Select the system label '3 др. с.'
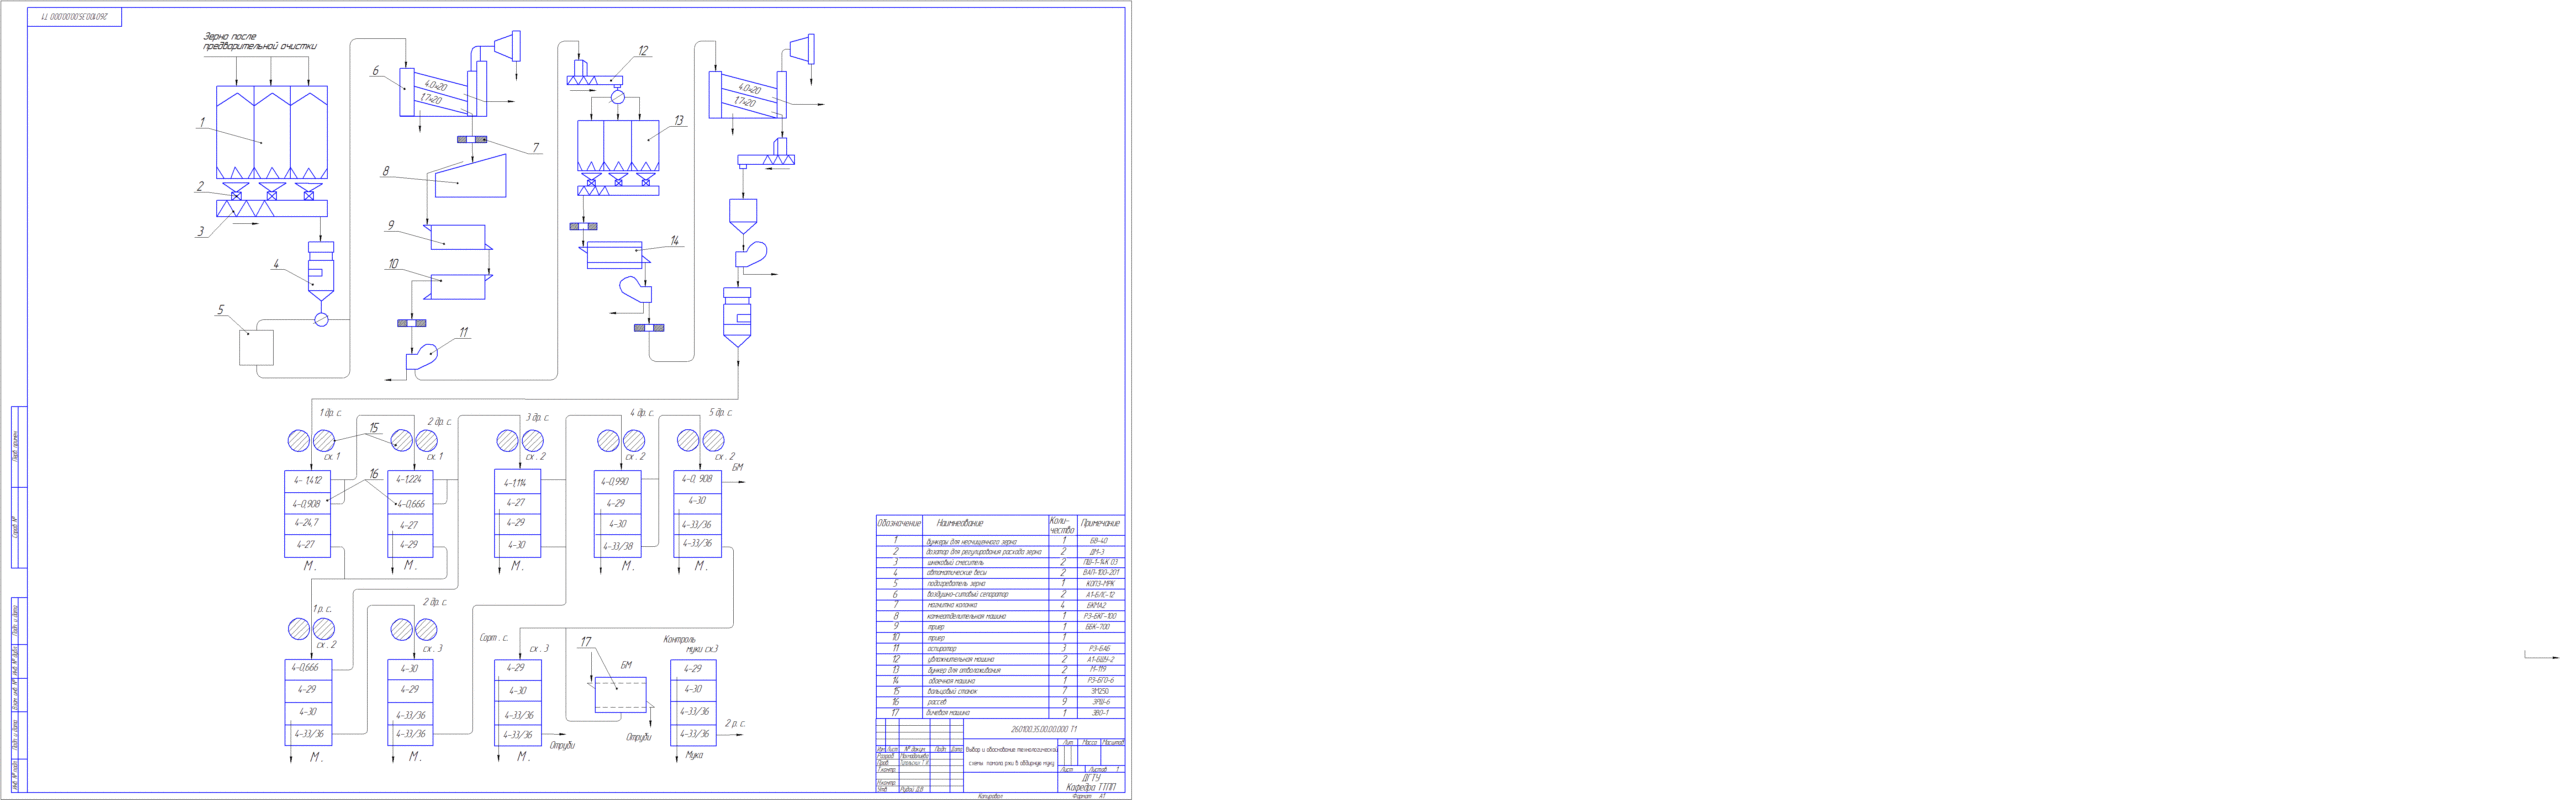2560x800 pixels. click(537, 418)
